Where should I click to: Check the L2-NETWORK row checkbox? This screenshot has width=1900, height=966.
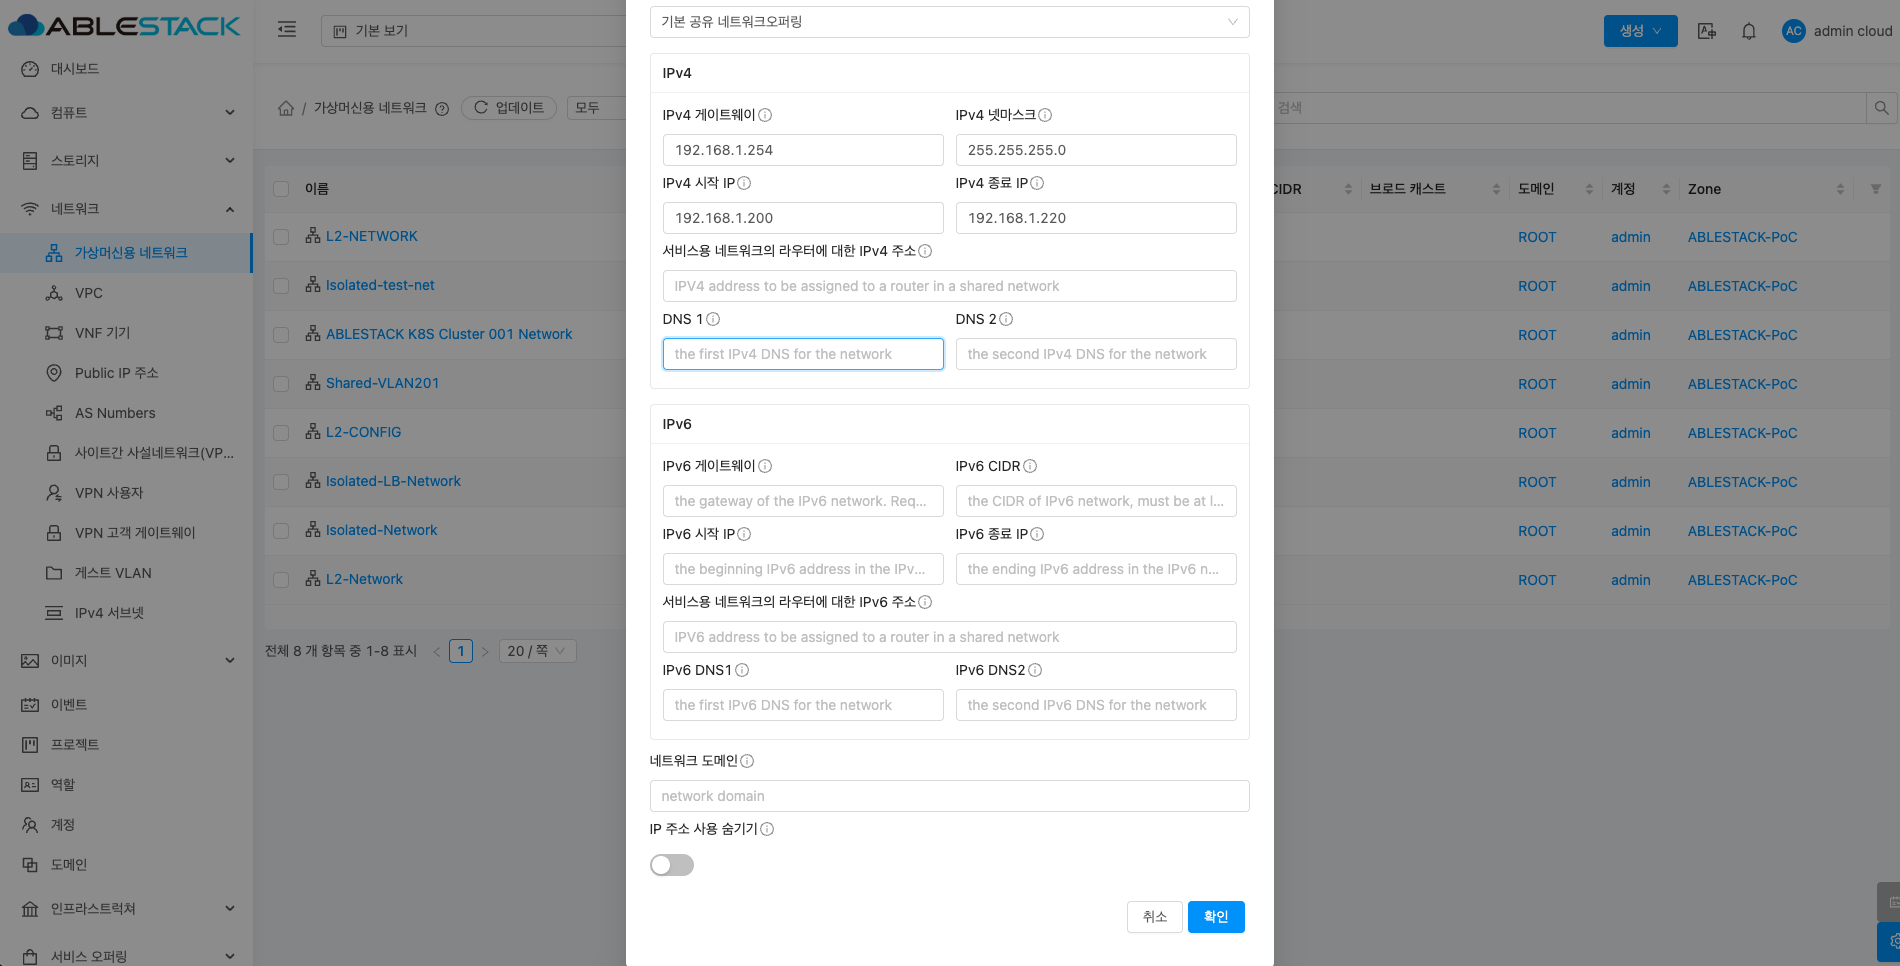point(281,237)
